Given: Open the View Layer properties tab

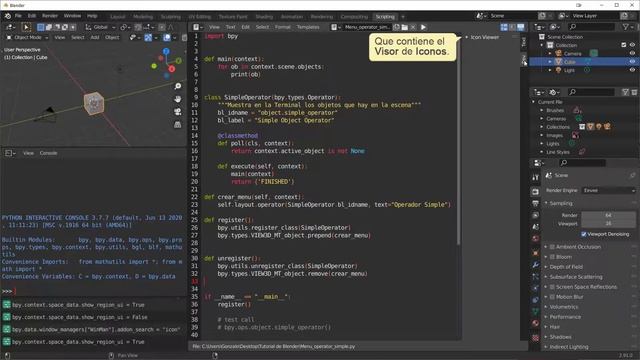Looking at the screenshot, I should point(535,215).
